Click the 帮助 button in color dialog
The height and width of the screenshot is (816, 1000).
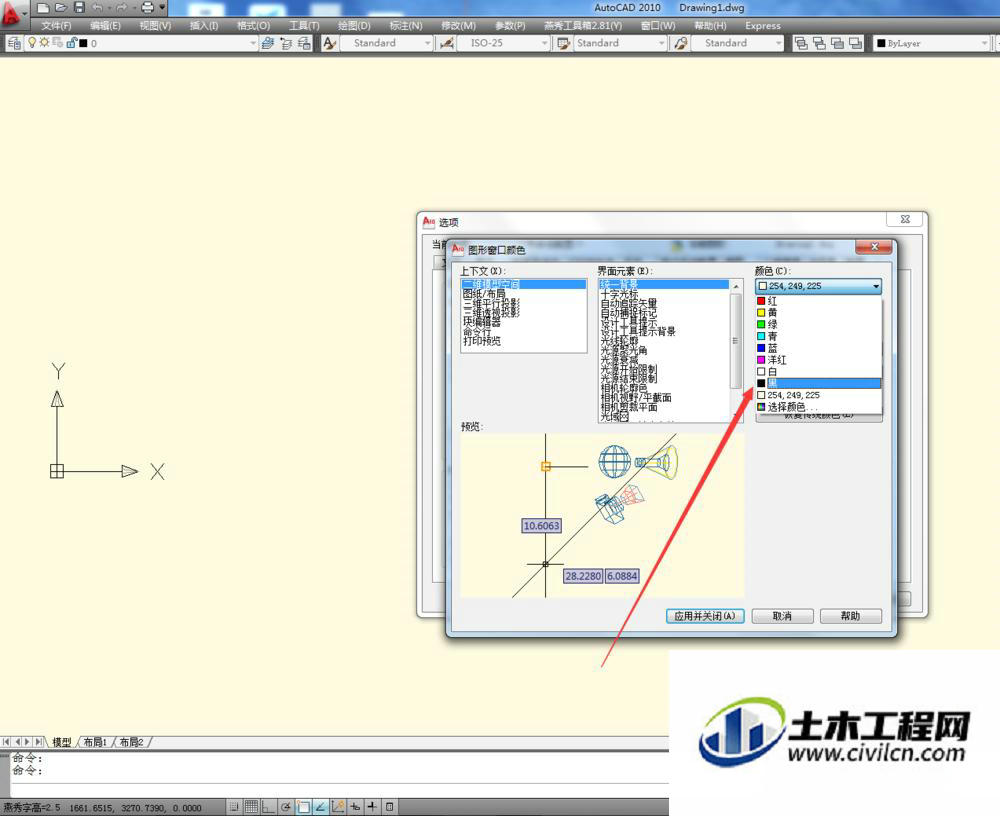click(x=850, y=616)
